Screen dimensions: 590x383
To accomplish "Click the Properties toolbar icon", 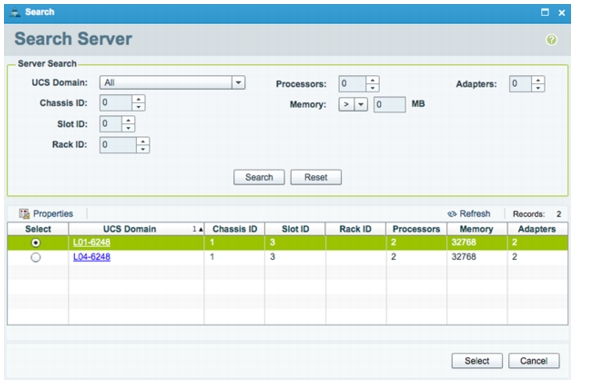I will pyautogui.click(x=24, y=214).
